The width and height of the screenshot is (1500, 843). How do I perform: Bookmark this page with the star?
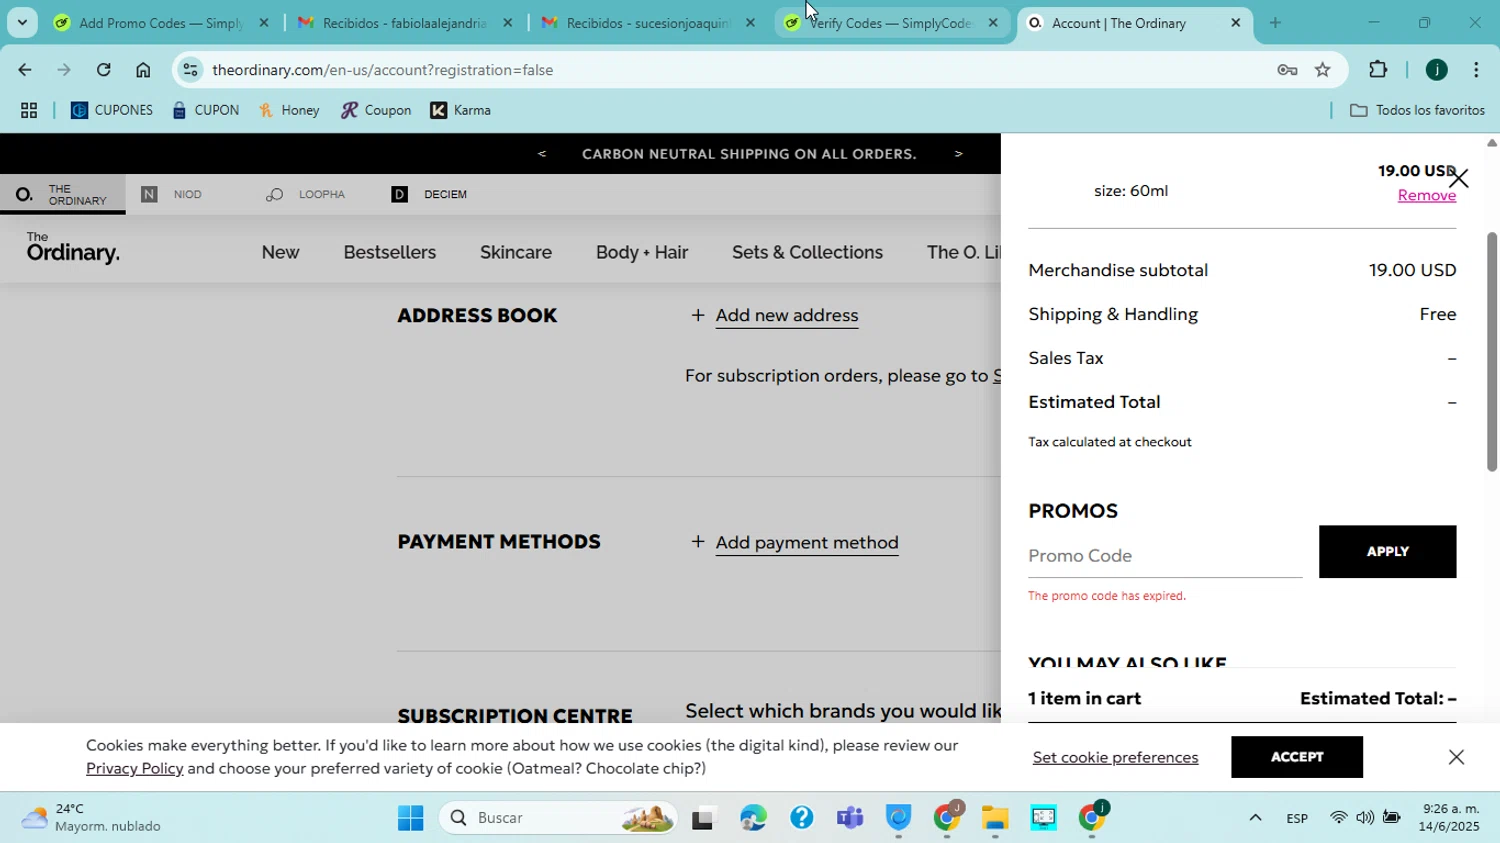(1323, 70)
